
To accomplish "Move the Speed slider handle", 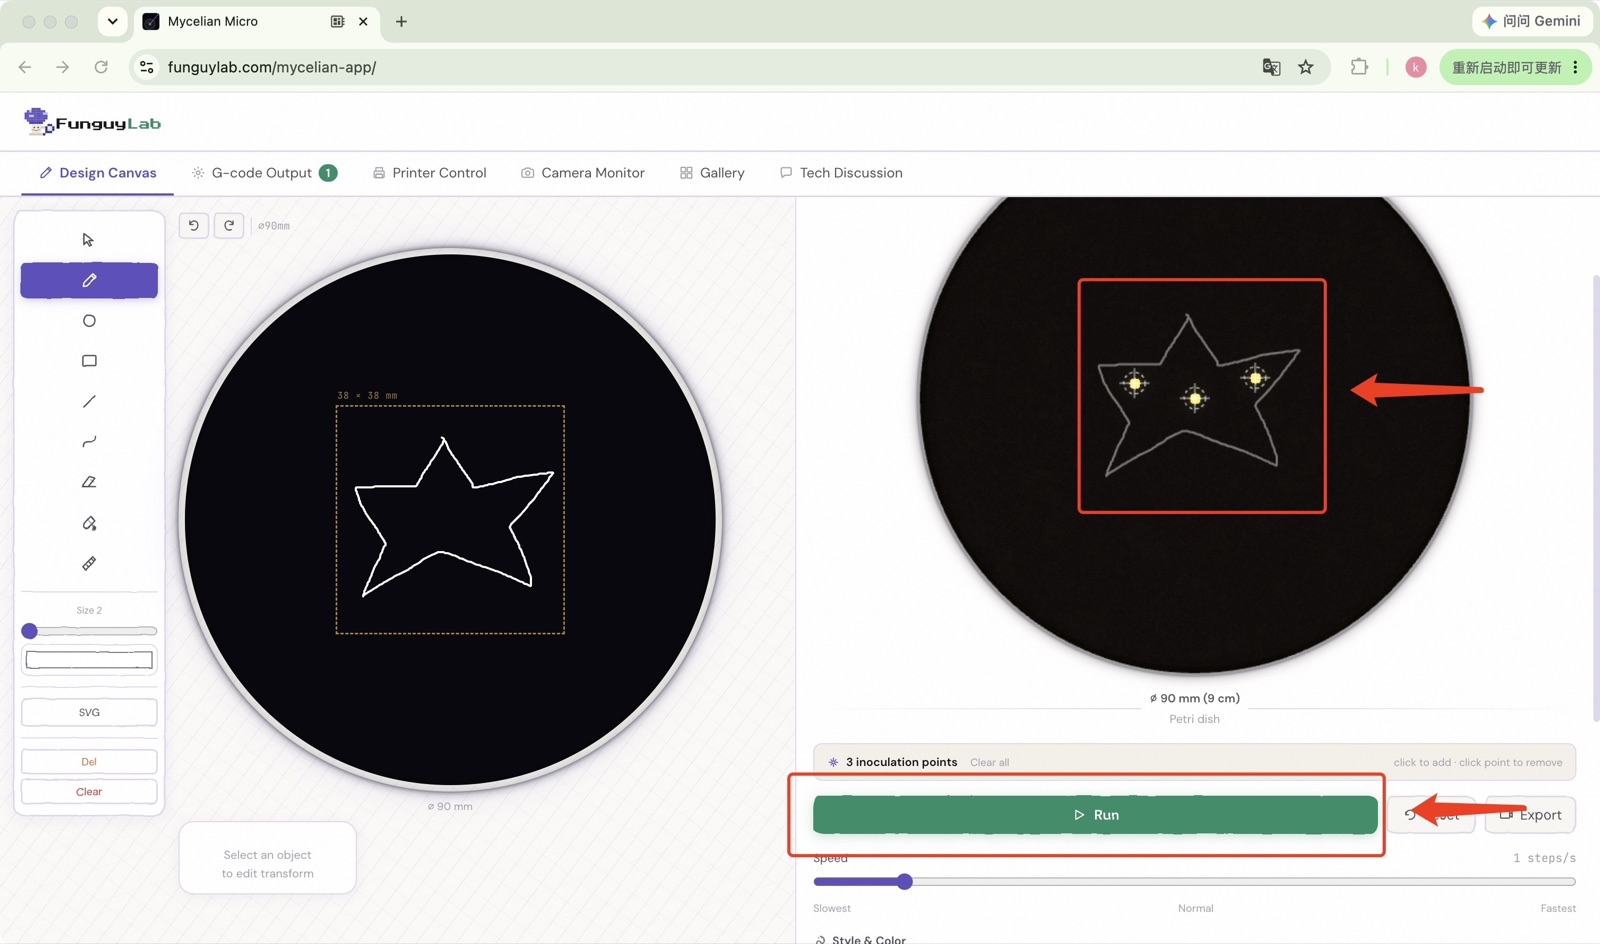I will click(x=905, y=882).
